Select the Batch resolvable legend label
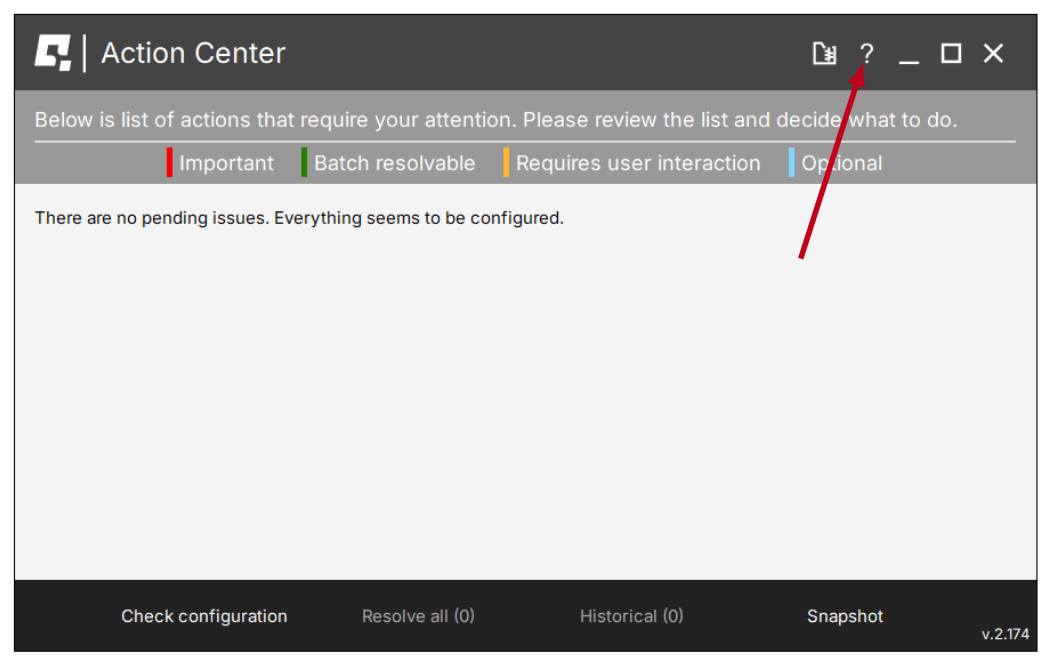 (x=394, y=164)
